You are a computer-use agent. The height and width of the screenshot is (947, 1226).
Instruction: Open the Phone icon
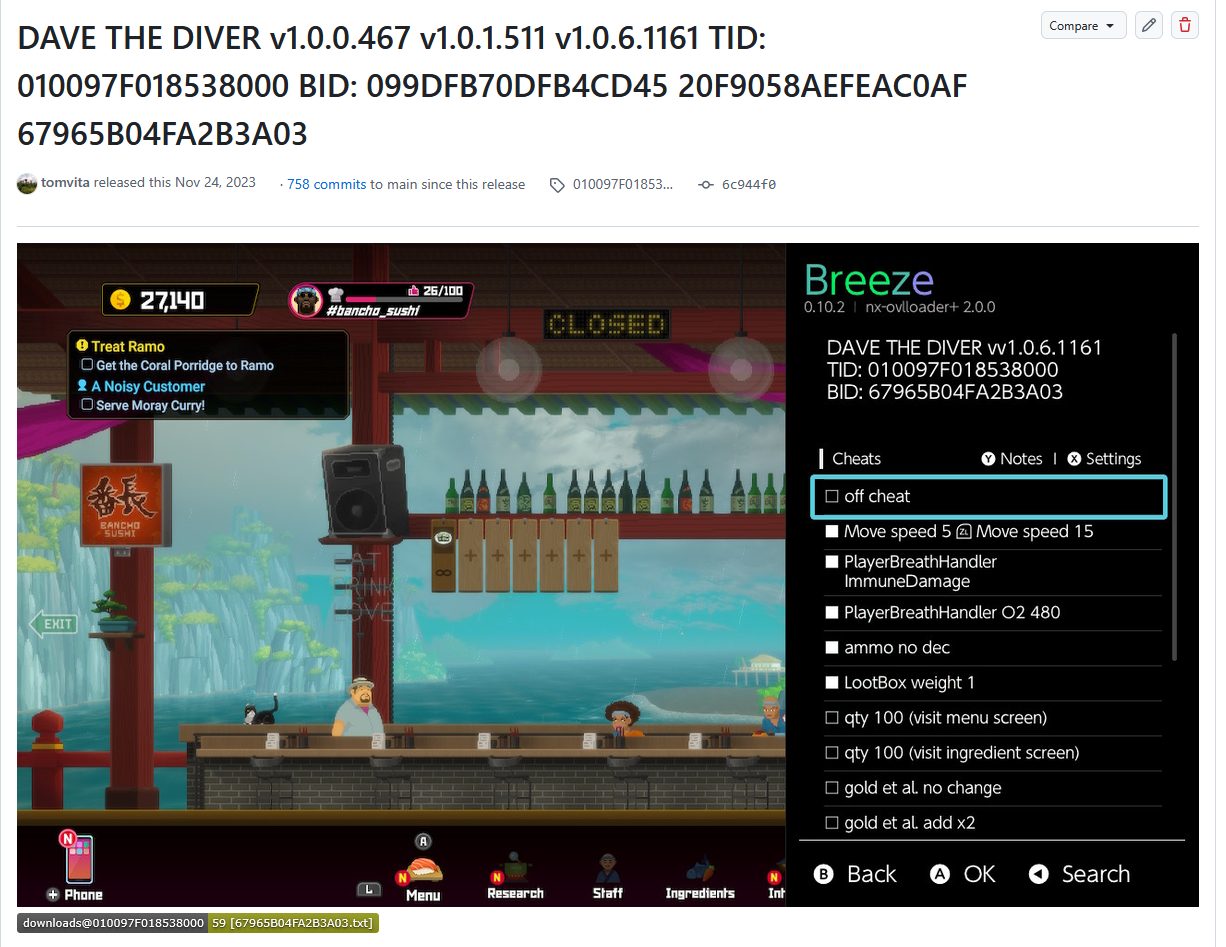(x=79, y=859)
